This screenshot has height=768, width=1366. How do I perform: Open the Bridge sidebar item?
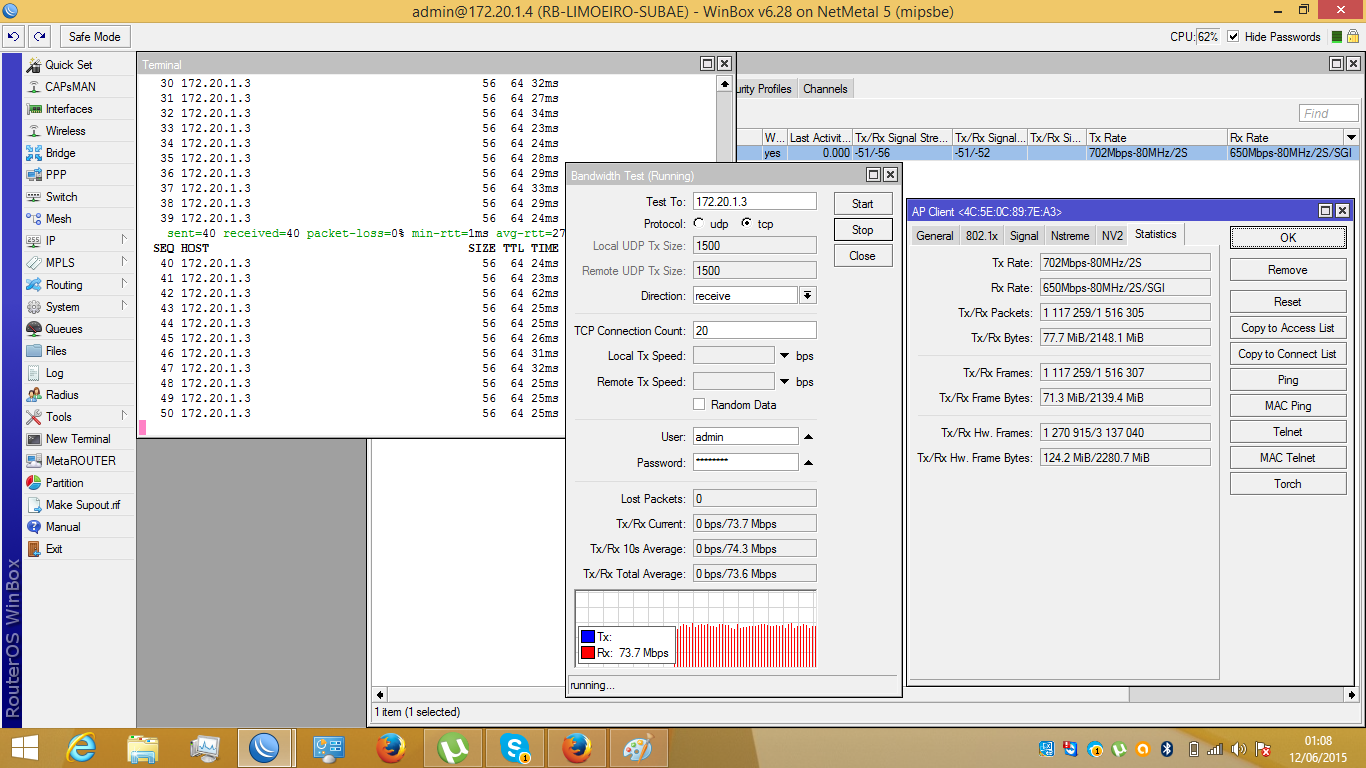tap(60, 153)
